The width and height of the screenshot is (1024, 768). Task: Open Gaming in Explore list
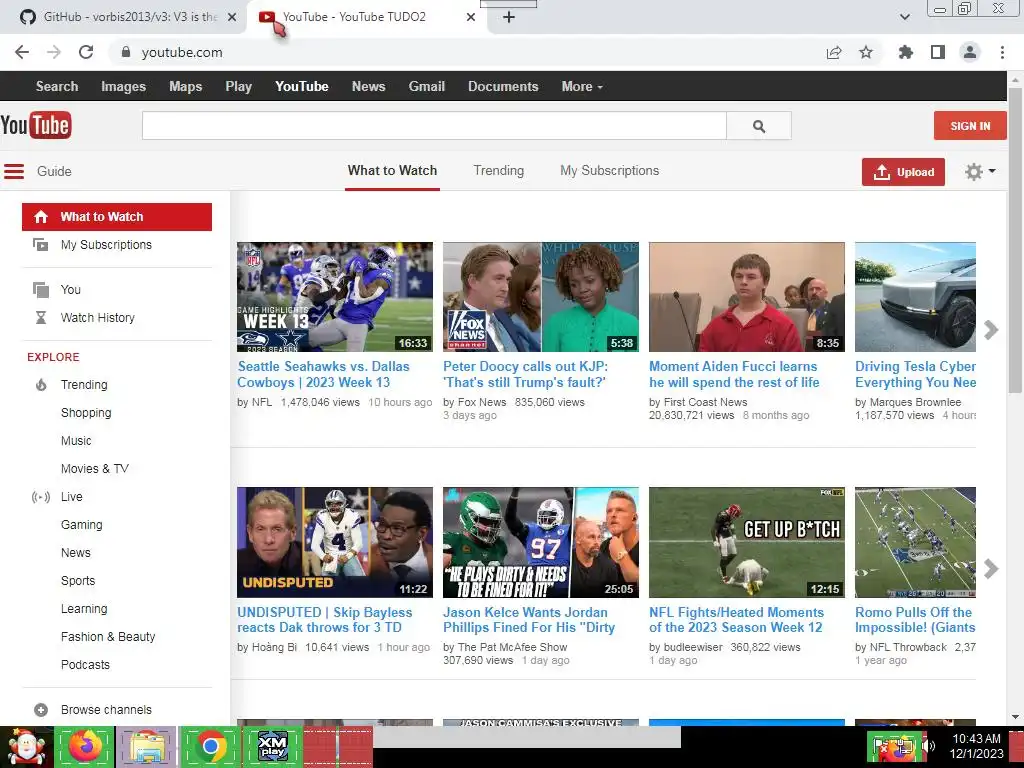[81, 525]
